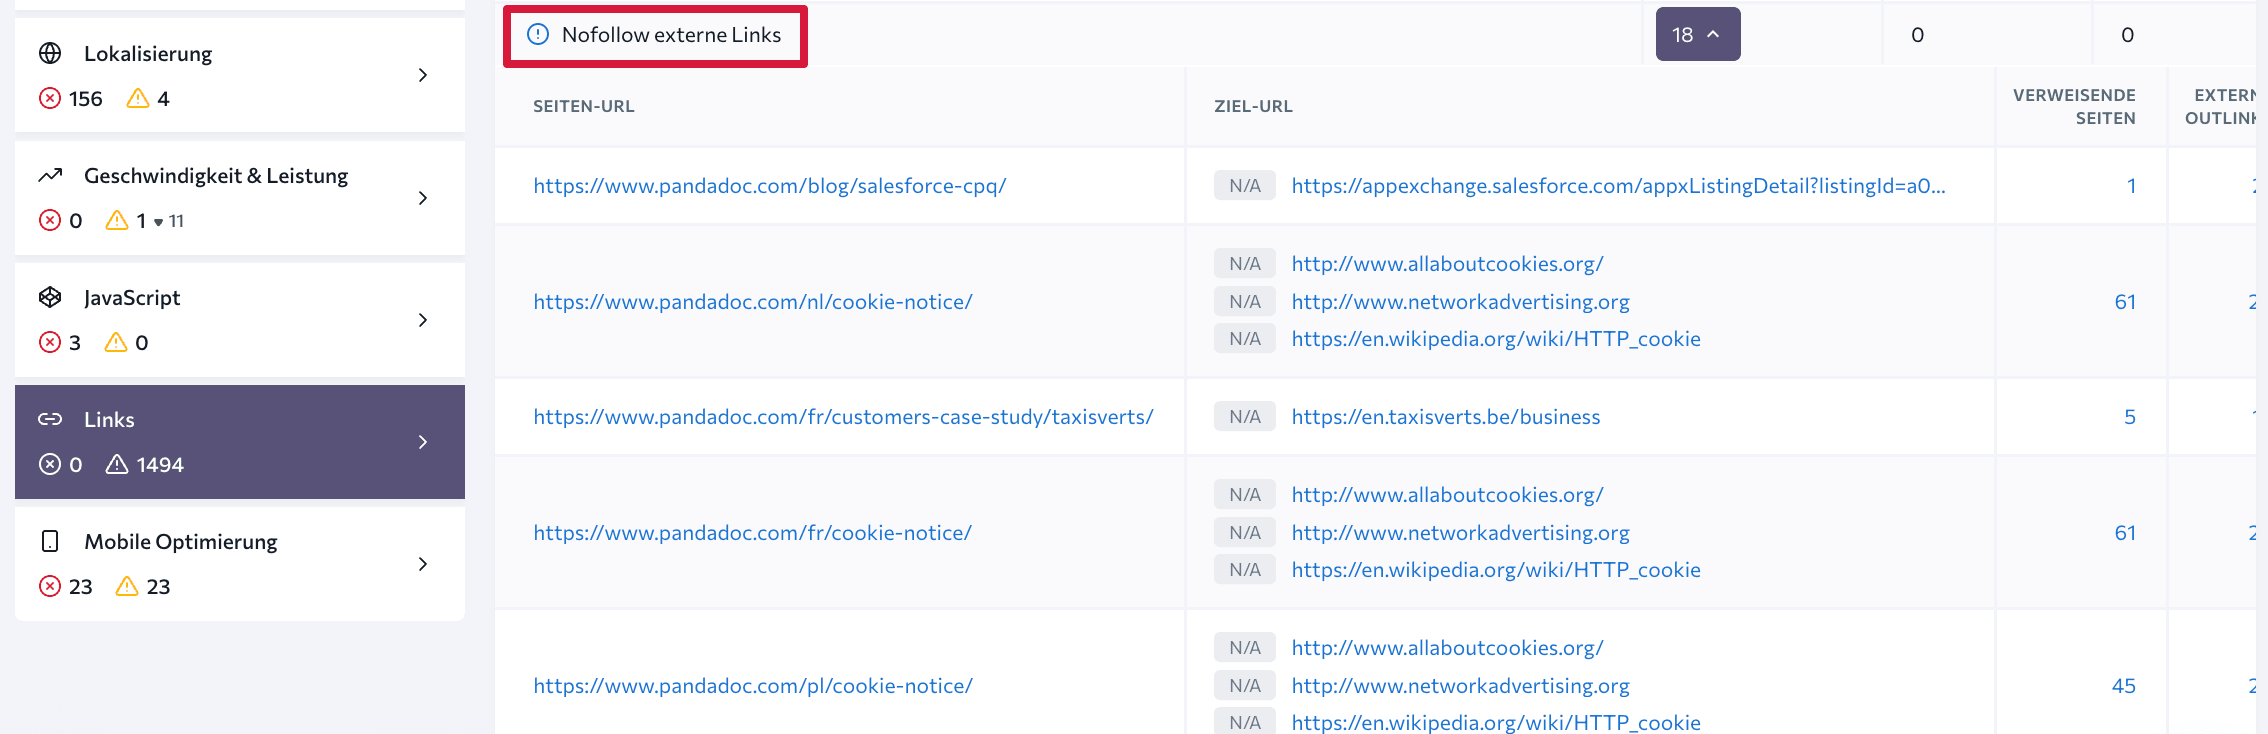Open Wikipedia HTTP_cookie link in fr cookie-notice row

1496,570
